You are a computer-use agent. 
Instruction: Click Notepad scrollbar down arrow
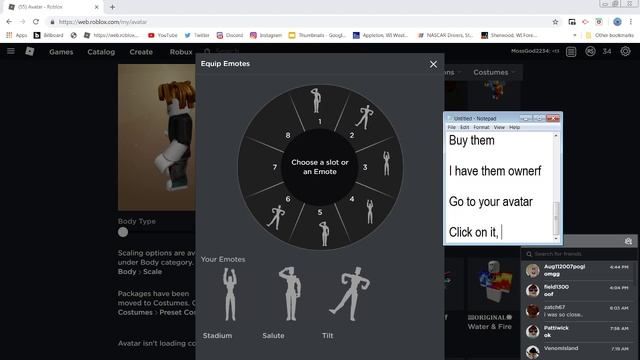[556, 239]
